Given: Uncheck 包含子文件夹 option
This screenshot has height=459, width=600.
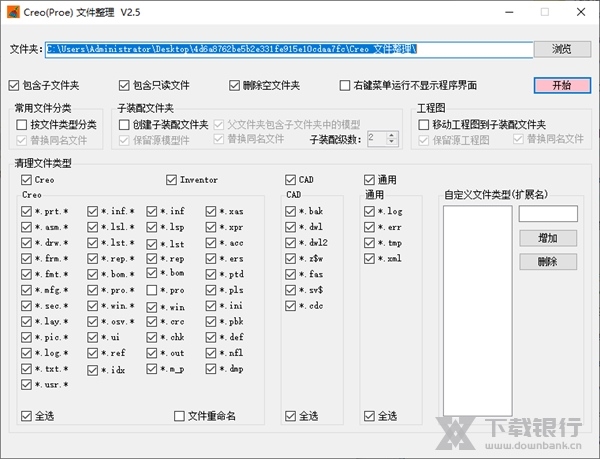Looking at the screenshot, I should pos(14,85).
